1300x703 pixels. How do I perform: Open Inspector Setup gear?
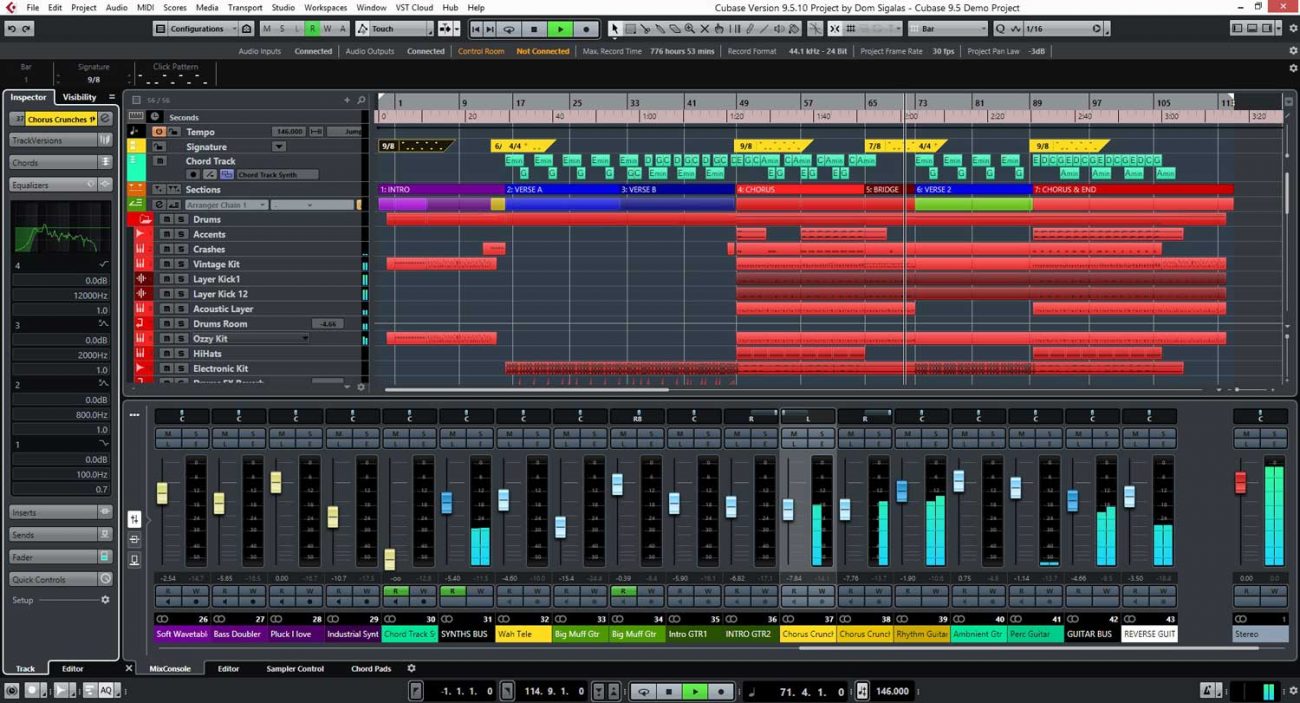[x=105, y=600]
